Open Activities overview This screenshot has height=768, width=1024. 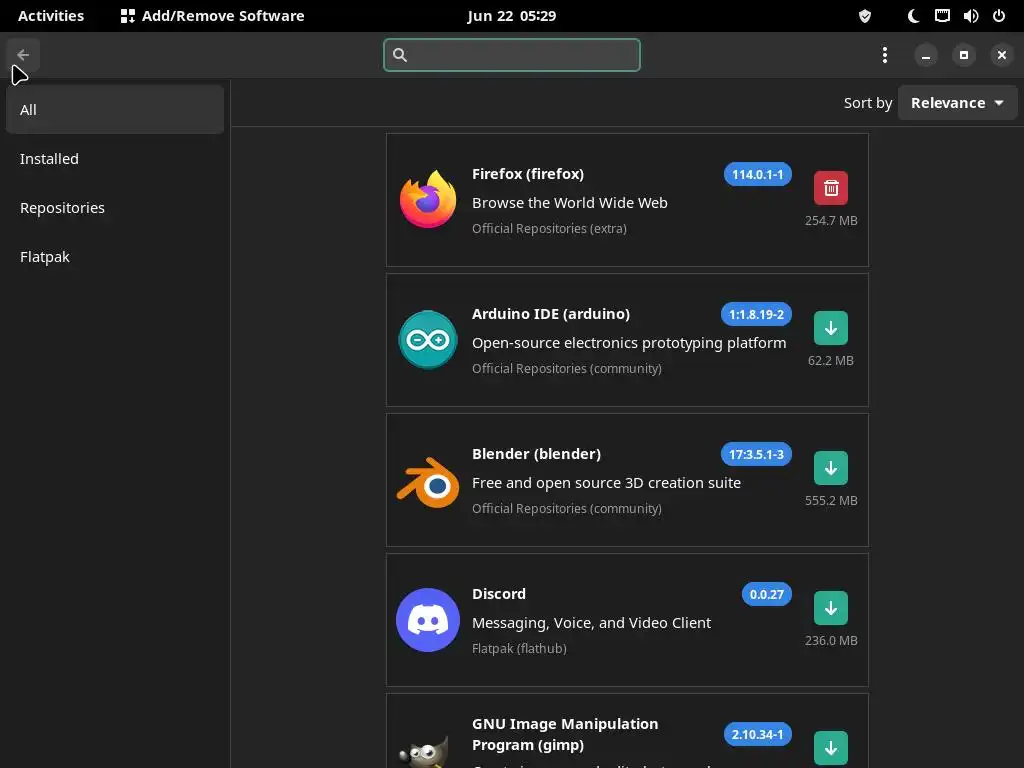click(x=51, y=16)
